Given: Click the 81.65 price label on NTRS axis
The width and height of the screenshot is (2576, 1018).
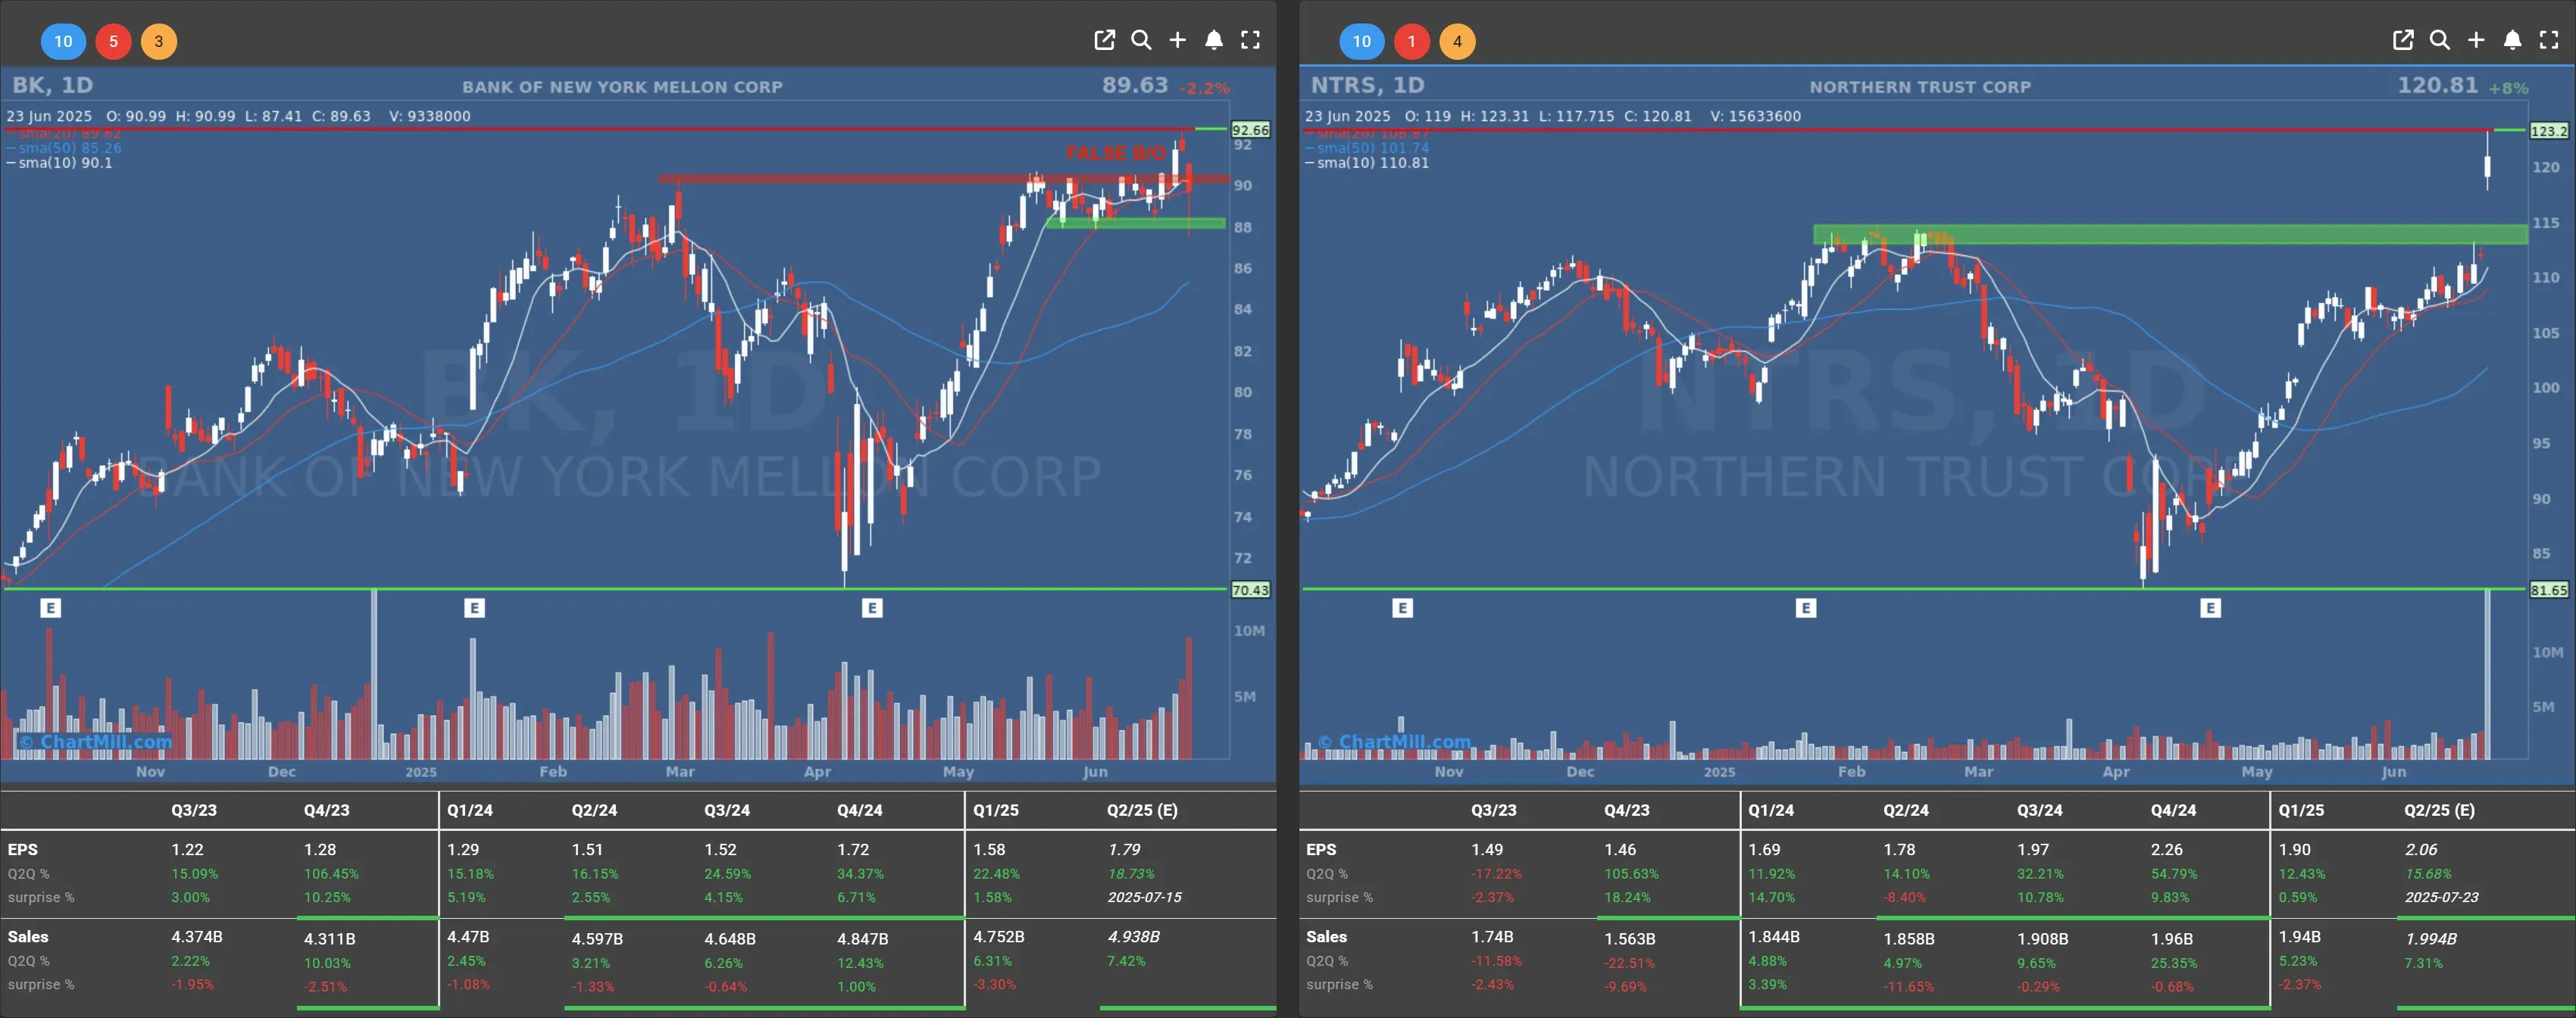Looking at the screenshot, I should tap(2549, 590).
